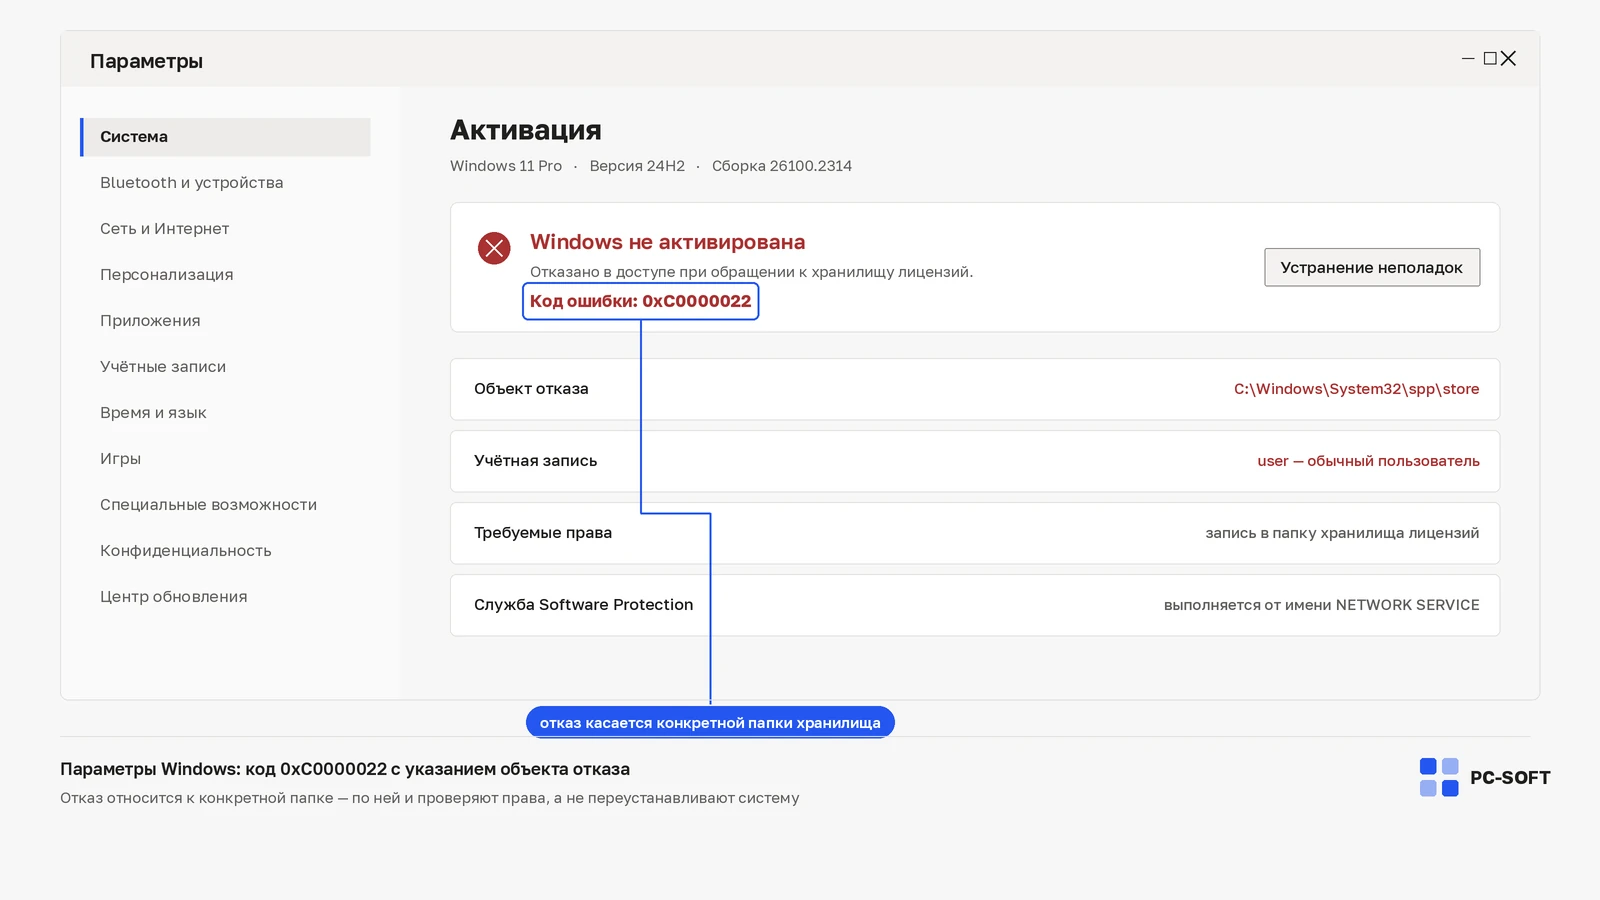Go to Центр обновления
This screenshot has height=900, width=1600.
173,597
